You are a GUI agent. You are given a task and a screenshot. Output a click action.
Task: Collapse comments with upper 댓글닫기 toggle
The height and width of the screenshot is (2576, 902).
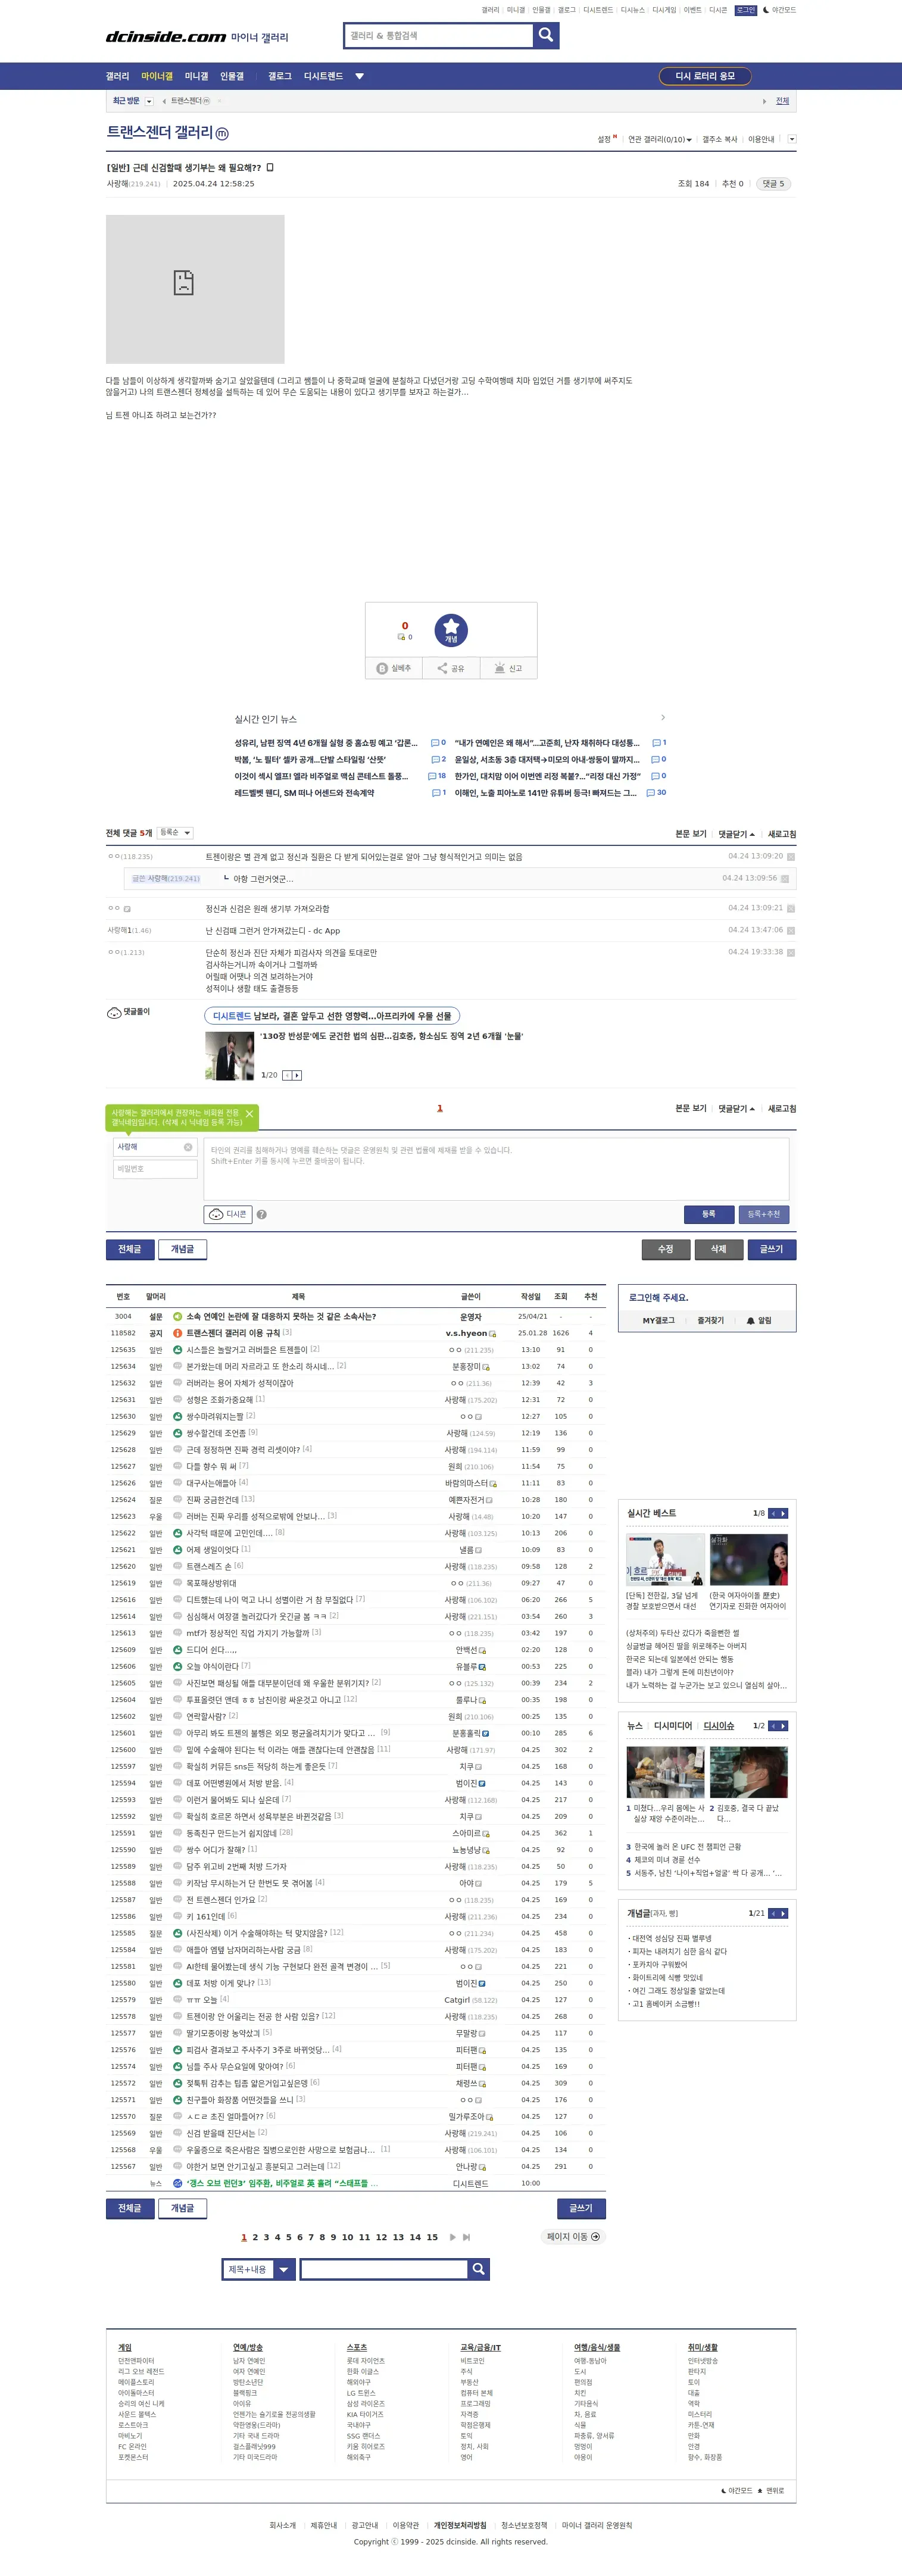[x=736, y=834]
